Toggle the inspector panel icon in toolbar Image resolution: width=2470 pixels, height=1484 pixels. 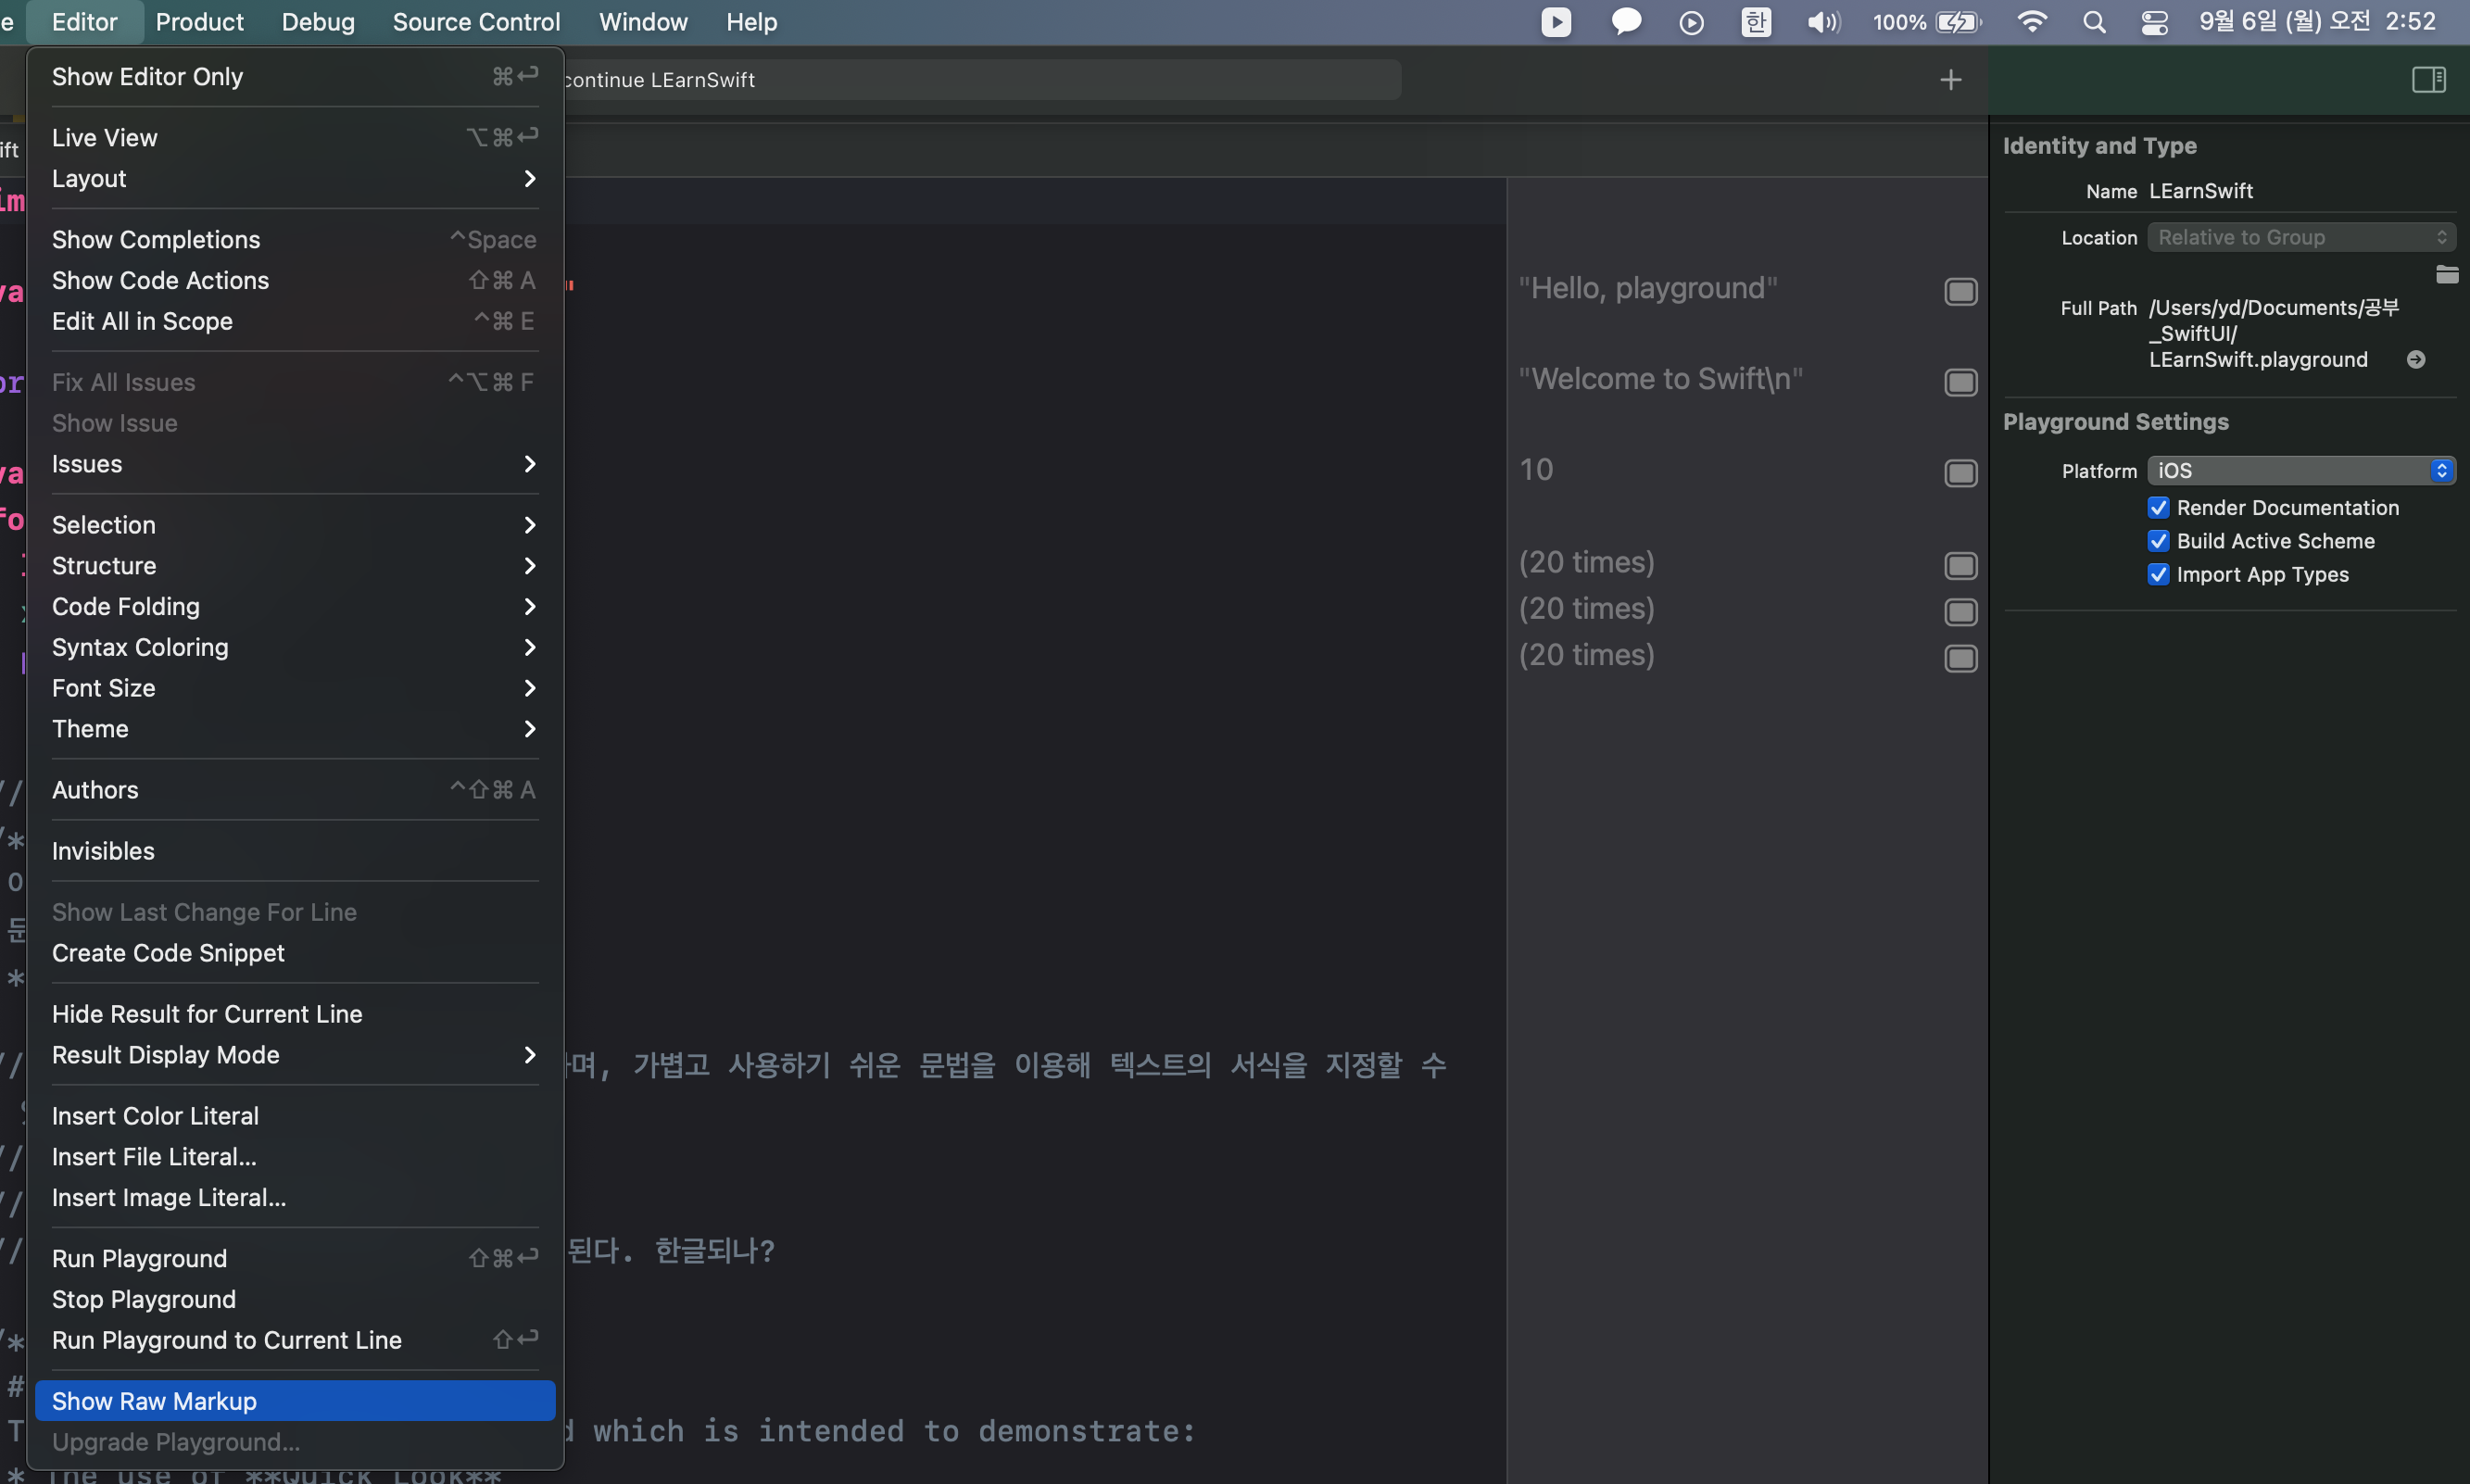point(2428,79)
